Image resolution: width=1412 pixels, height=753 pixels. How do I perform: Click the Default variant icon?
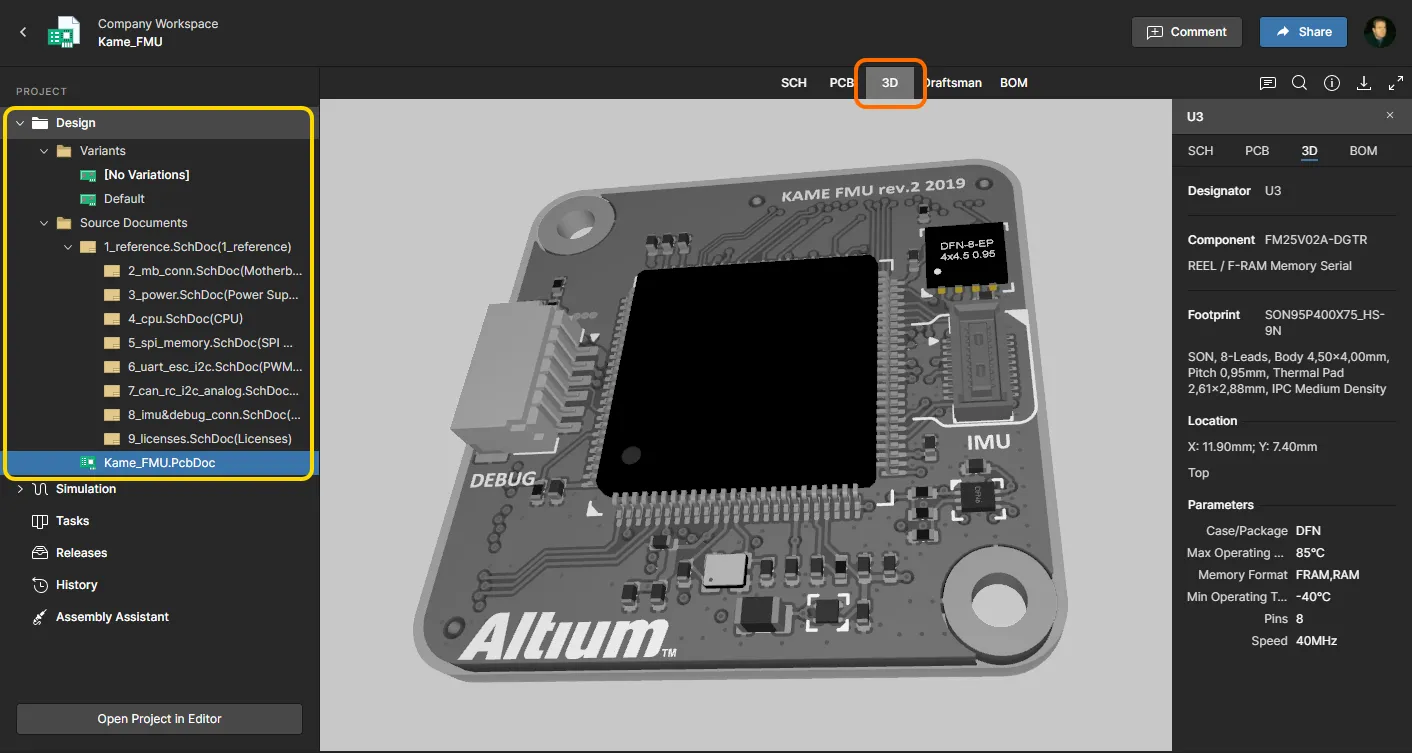[x=88, y=199]
